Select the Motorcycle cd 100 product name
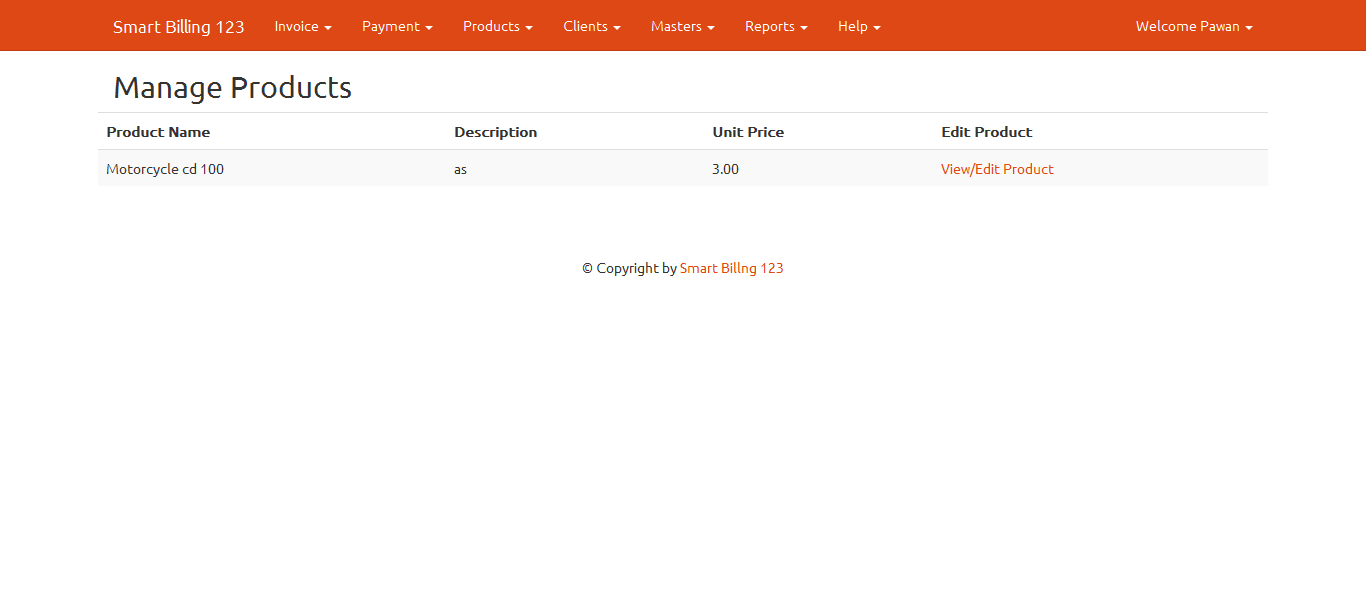The image size is (1366, 598). (x=165, y=169)
